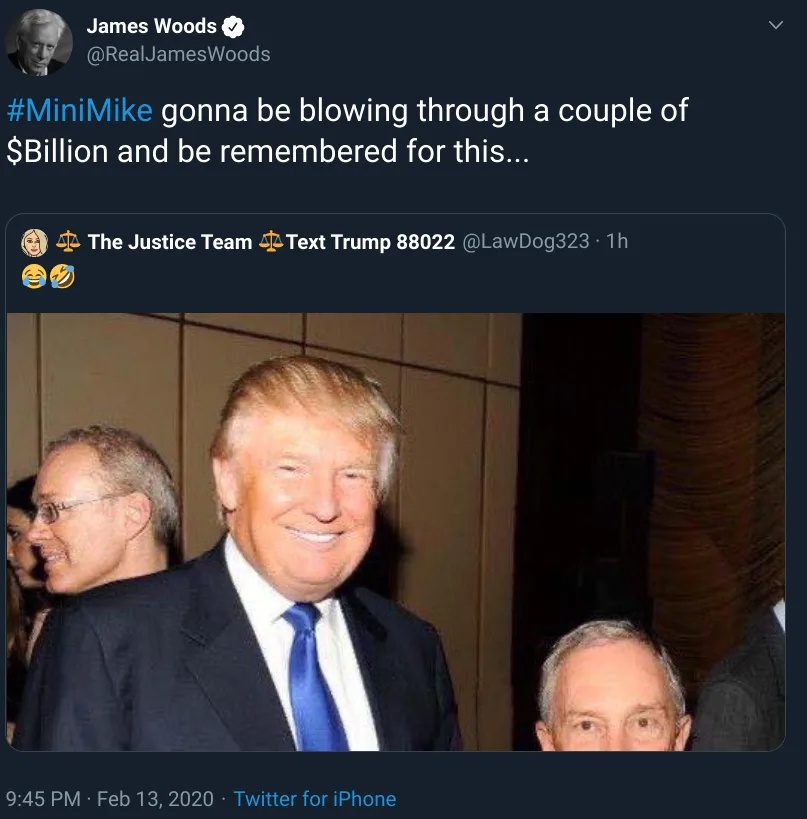Viewport: 807px width, 819px height.
Task: Open the 9:45 PM timestamp link
Action: 43,799
